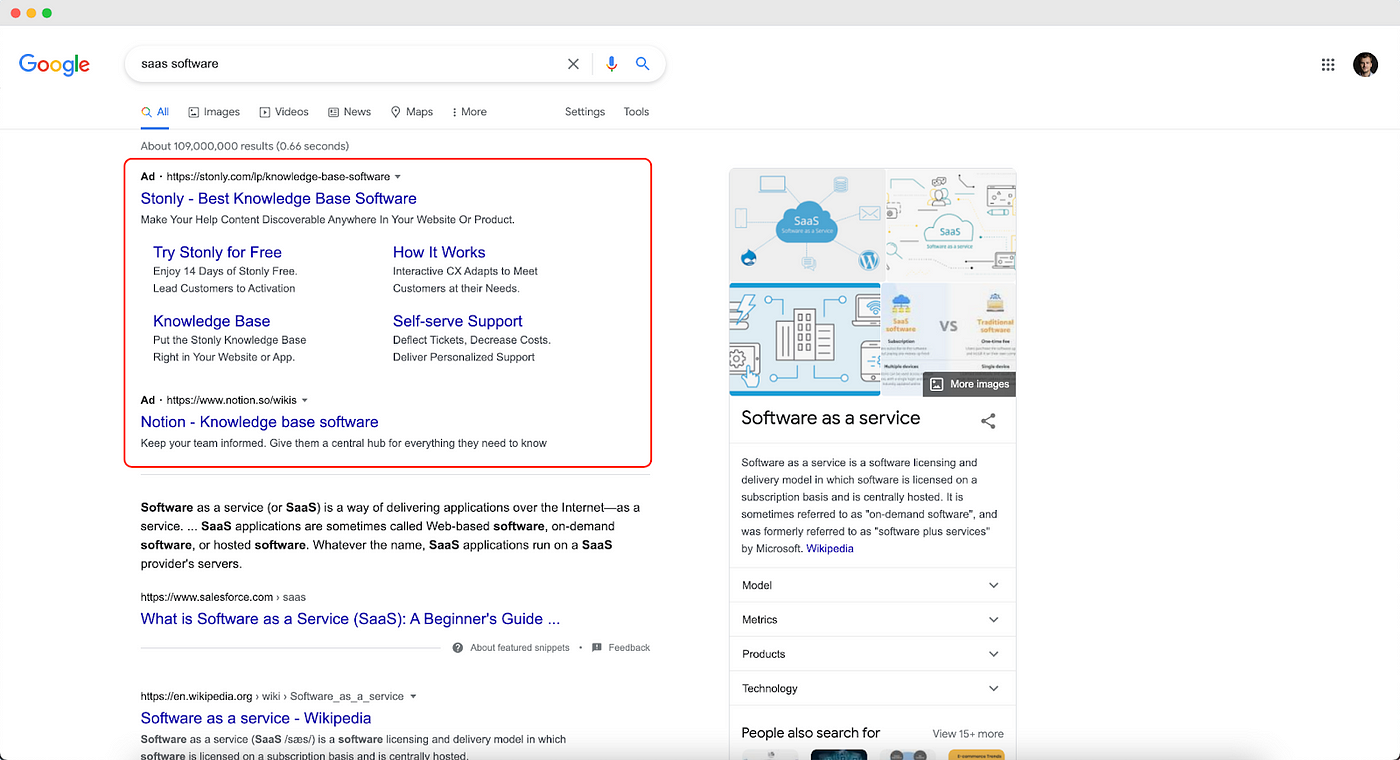1400x760 pixels.
Task: Open the More search categories menu
Action: coord(469,112)
